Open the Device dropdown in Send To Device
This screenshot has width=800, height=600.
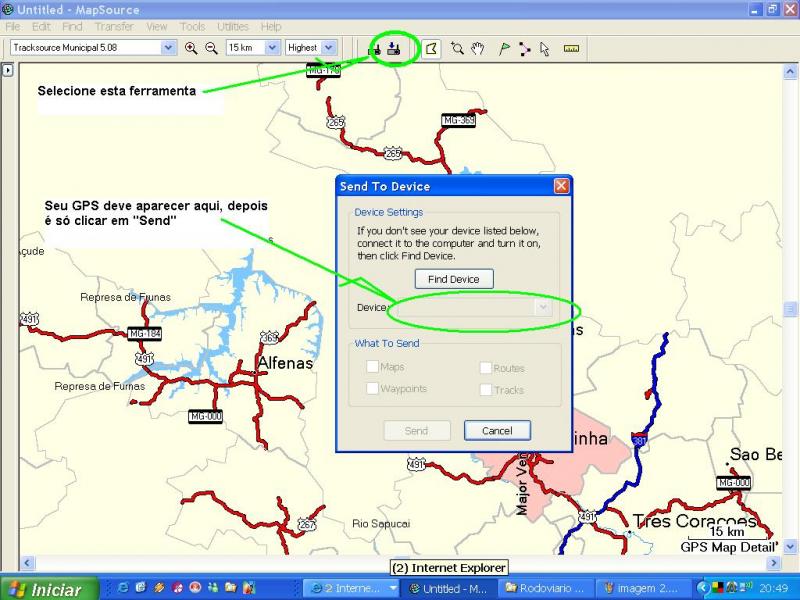(543, 307)
